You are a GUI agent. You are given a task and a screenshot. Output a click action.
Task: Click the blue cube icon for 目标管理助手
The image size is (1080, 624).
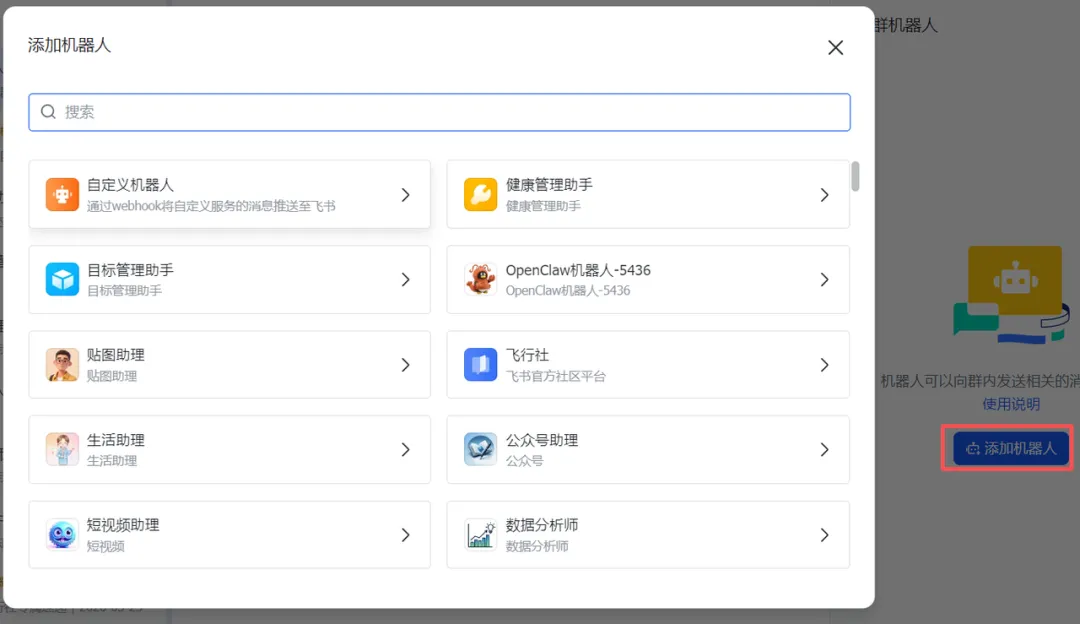(62, 280)
